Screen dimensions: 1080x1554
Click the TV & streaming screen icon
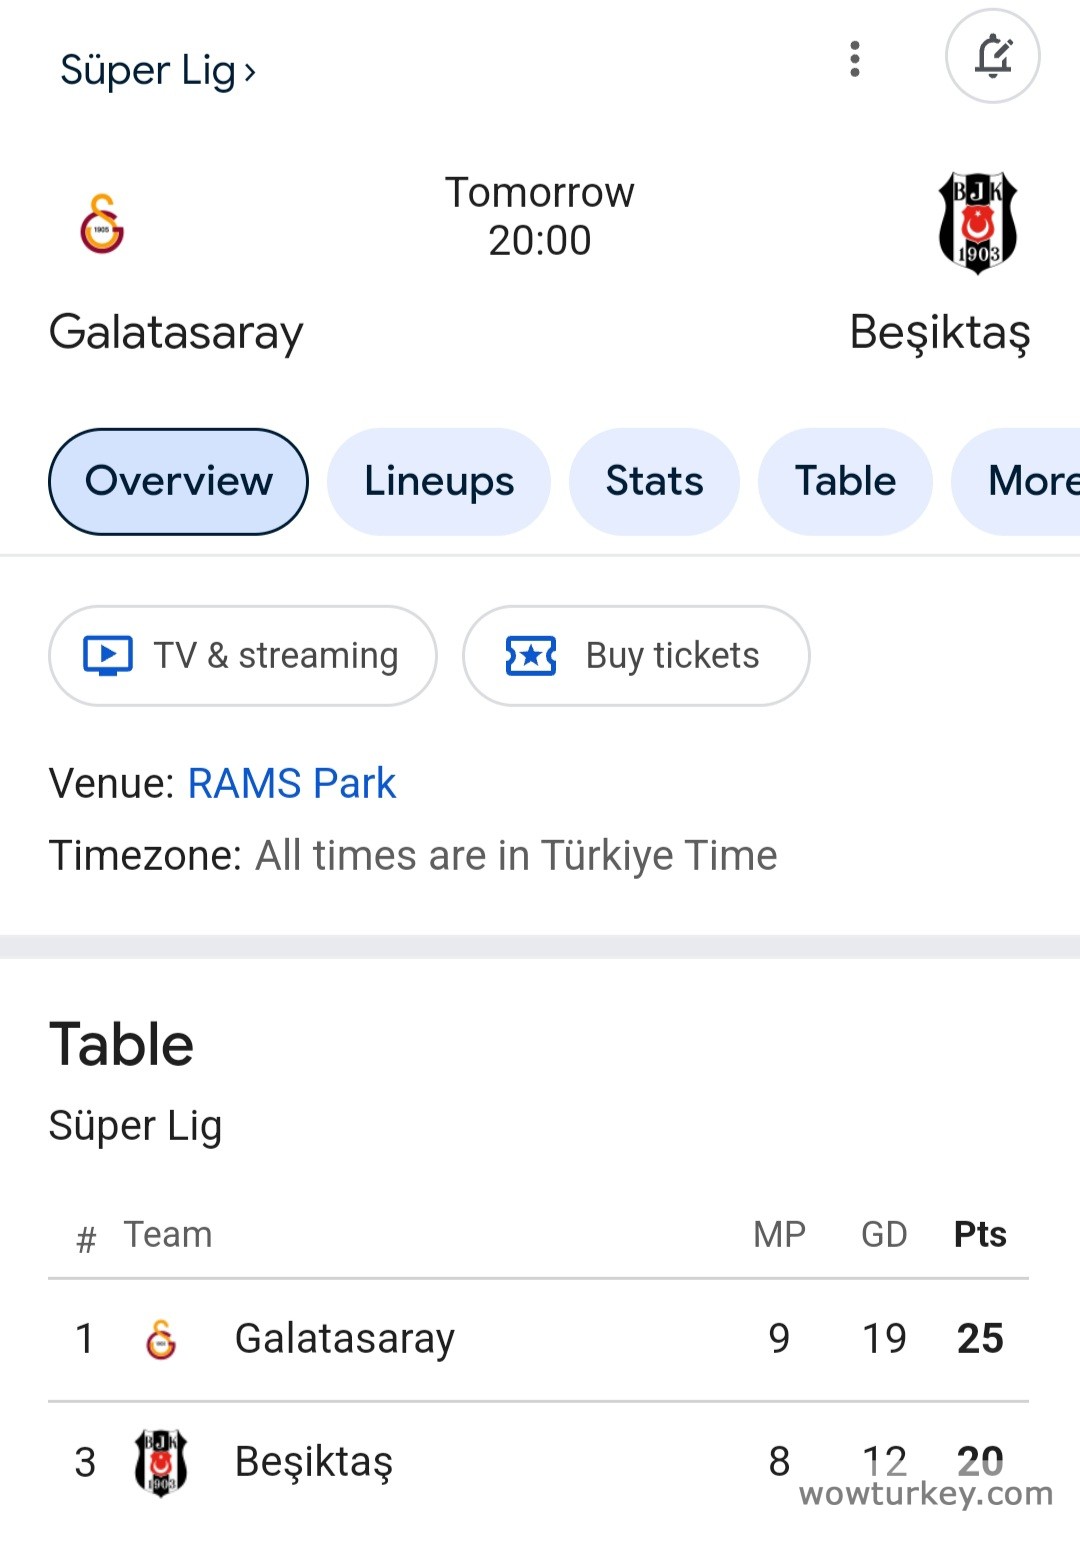point(107,656)
